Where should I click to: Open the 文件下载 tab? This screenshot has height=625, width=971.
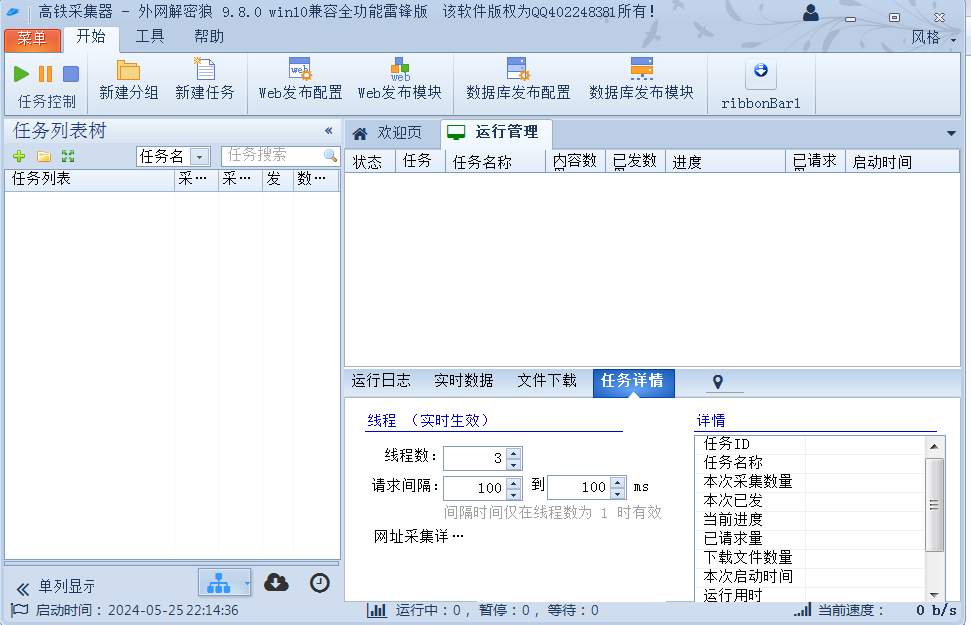547,380
